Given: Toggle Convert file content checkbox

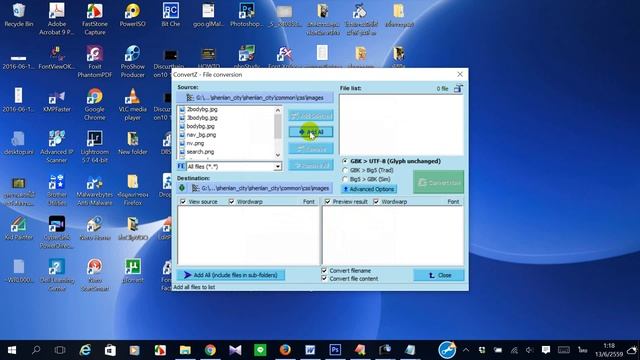Looking at the screenshot, I should [x=324, y=278].
